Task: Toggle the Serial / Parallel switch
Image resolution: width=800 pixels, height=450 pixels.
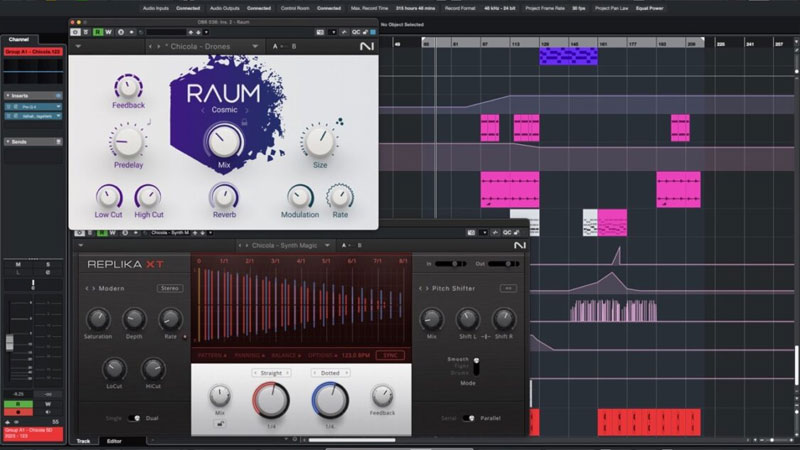Action: tap(468, 418)
